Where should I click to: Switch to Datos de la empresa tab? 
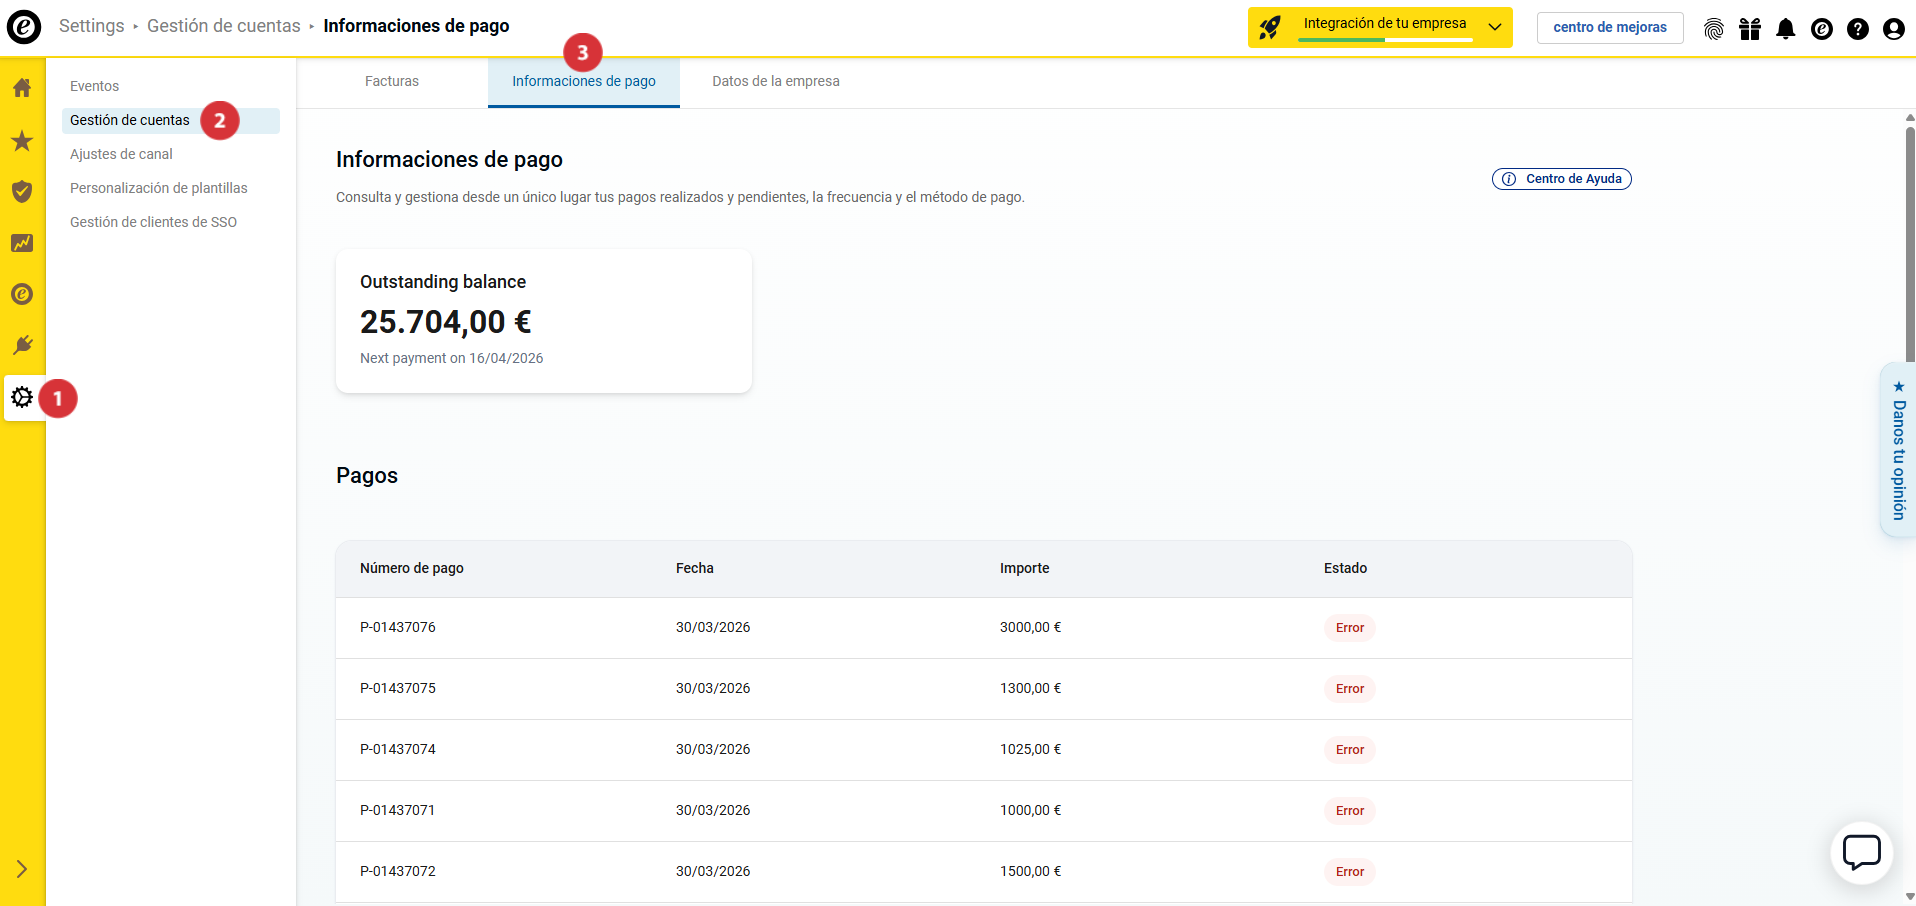775,82
